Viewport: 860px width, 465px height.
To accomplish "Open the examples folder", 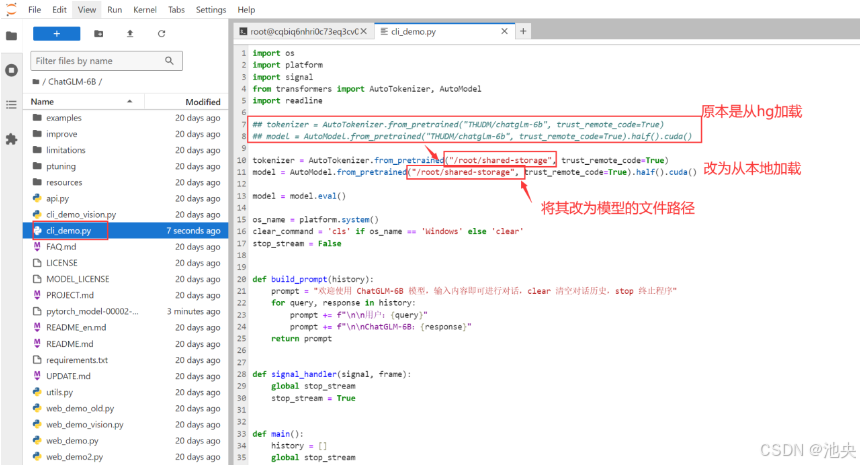I will point(126,118).
